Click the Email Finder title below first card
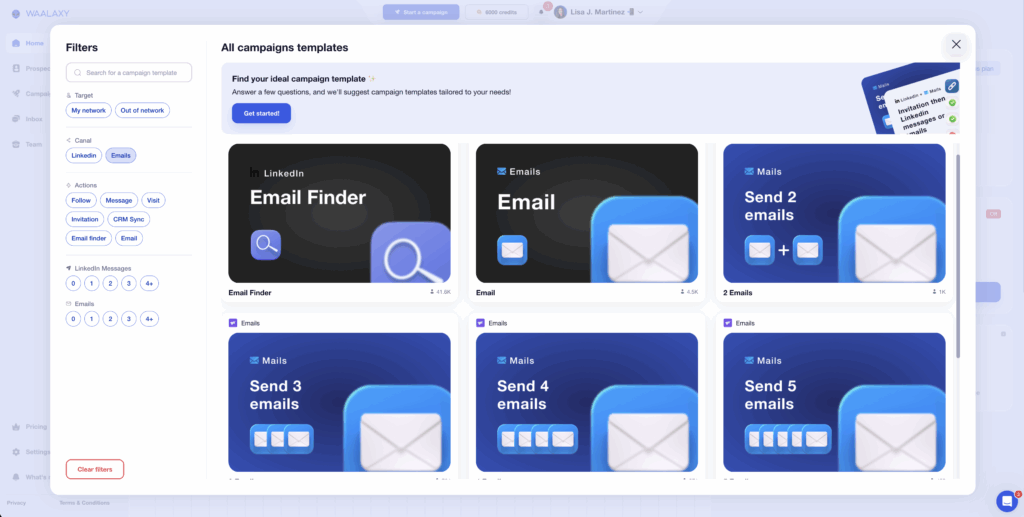 pos(249,292)
